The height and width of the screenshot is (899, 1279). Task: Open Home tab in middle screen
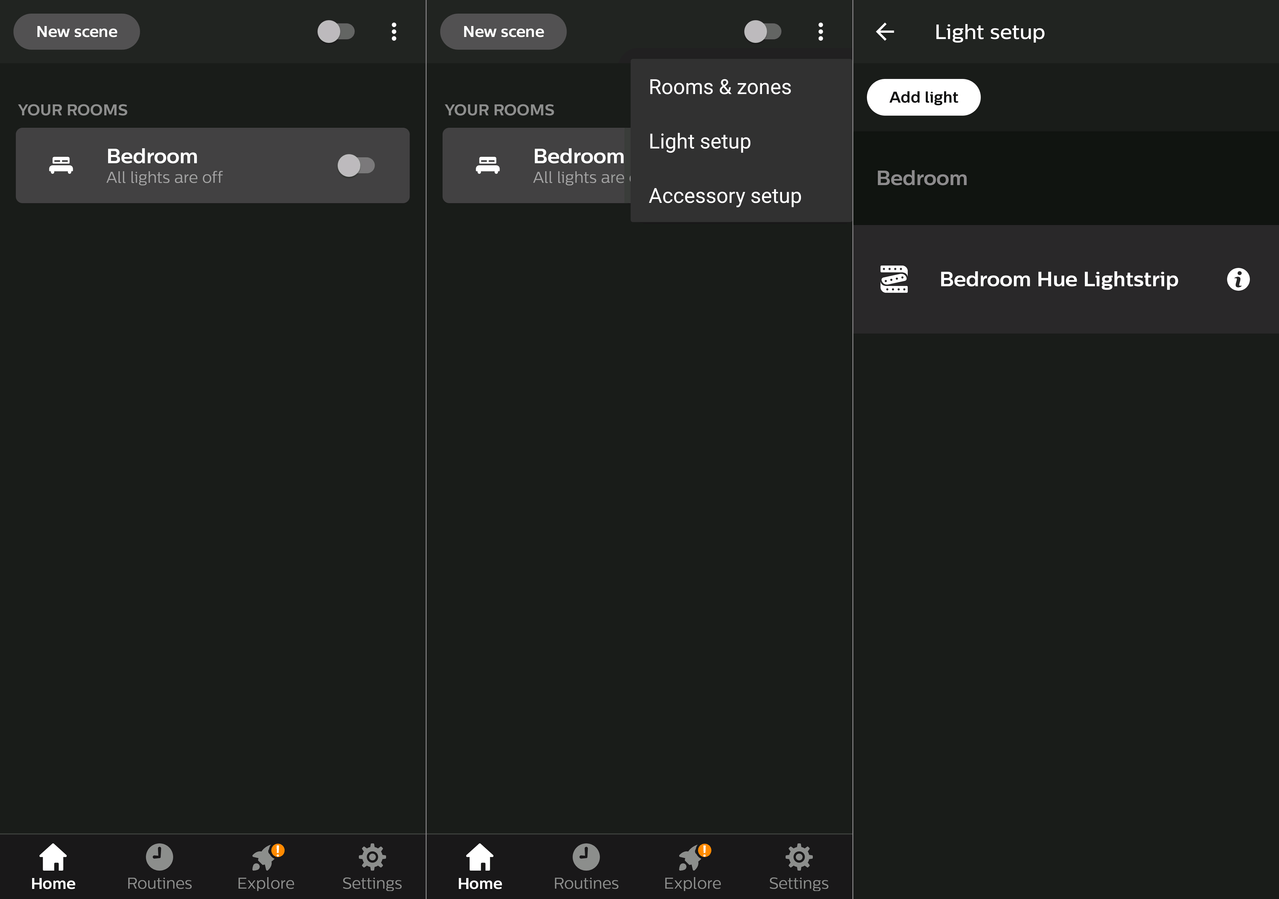pyautogui.click(x=480, y=867)
